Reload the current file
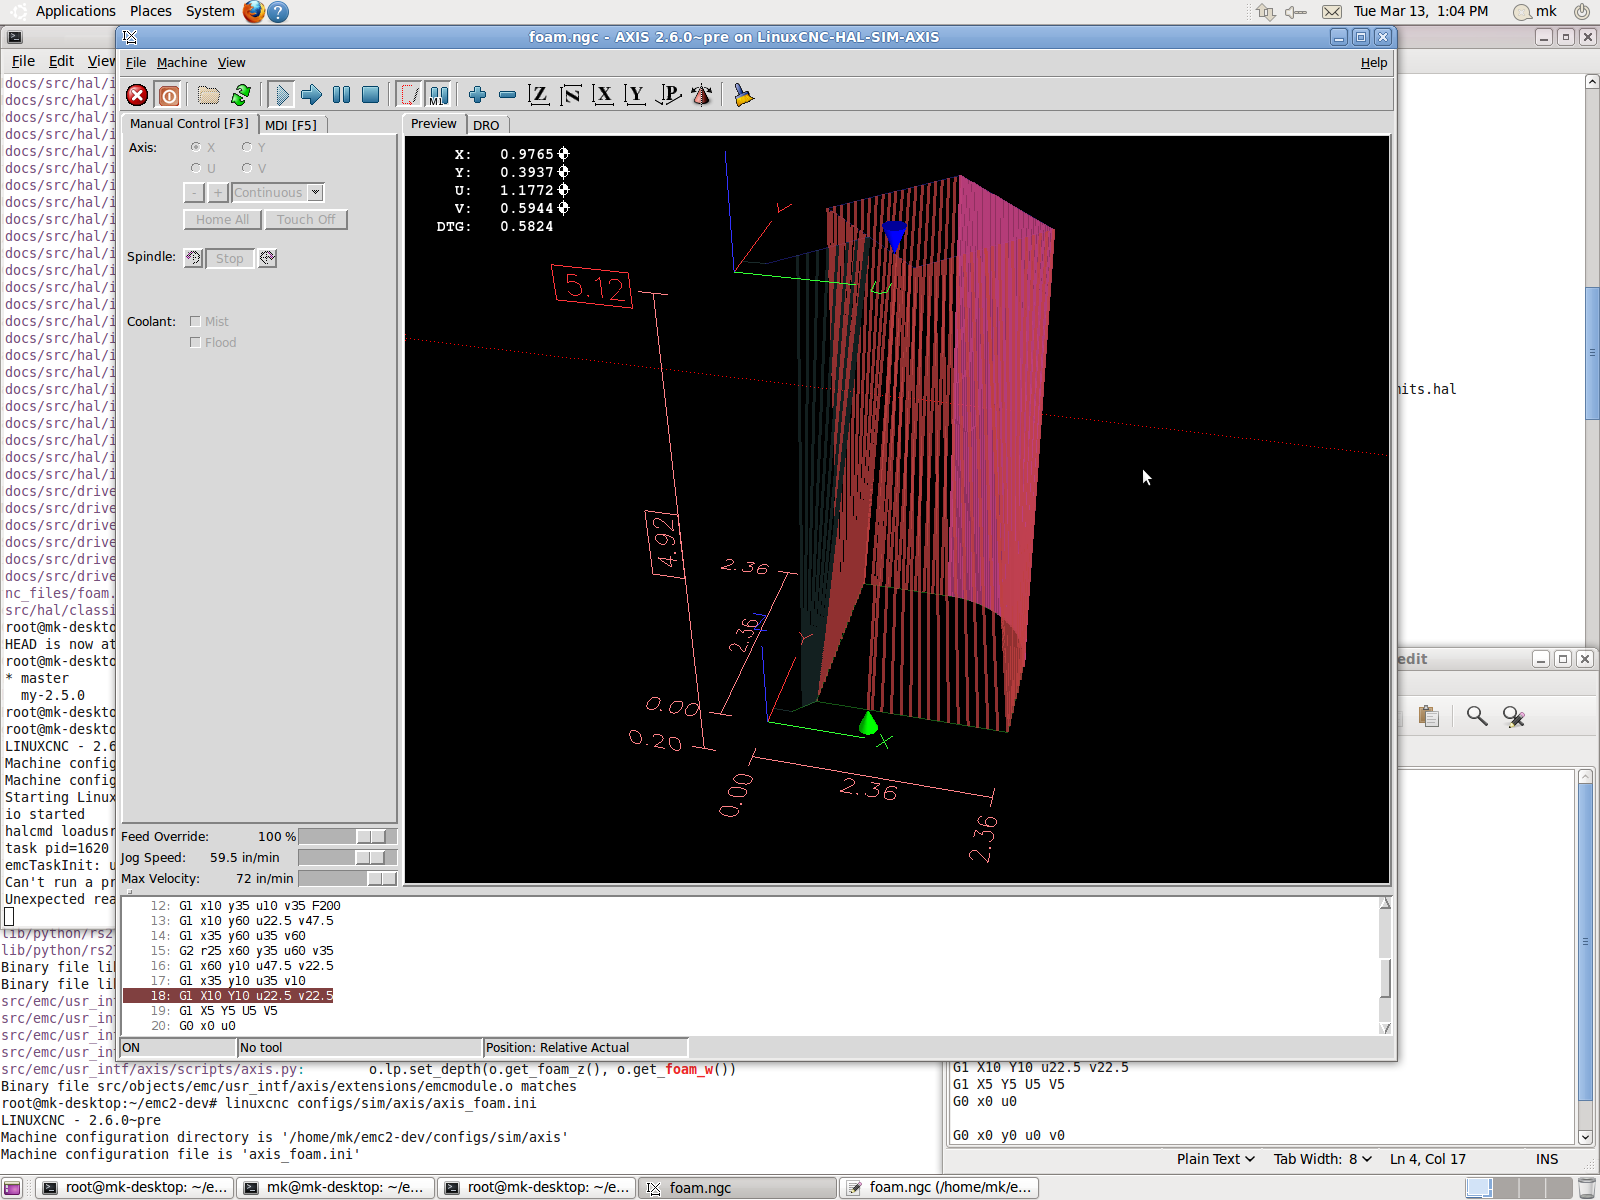This screenshot has height=1200, width=1600. (241, 95)
